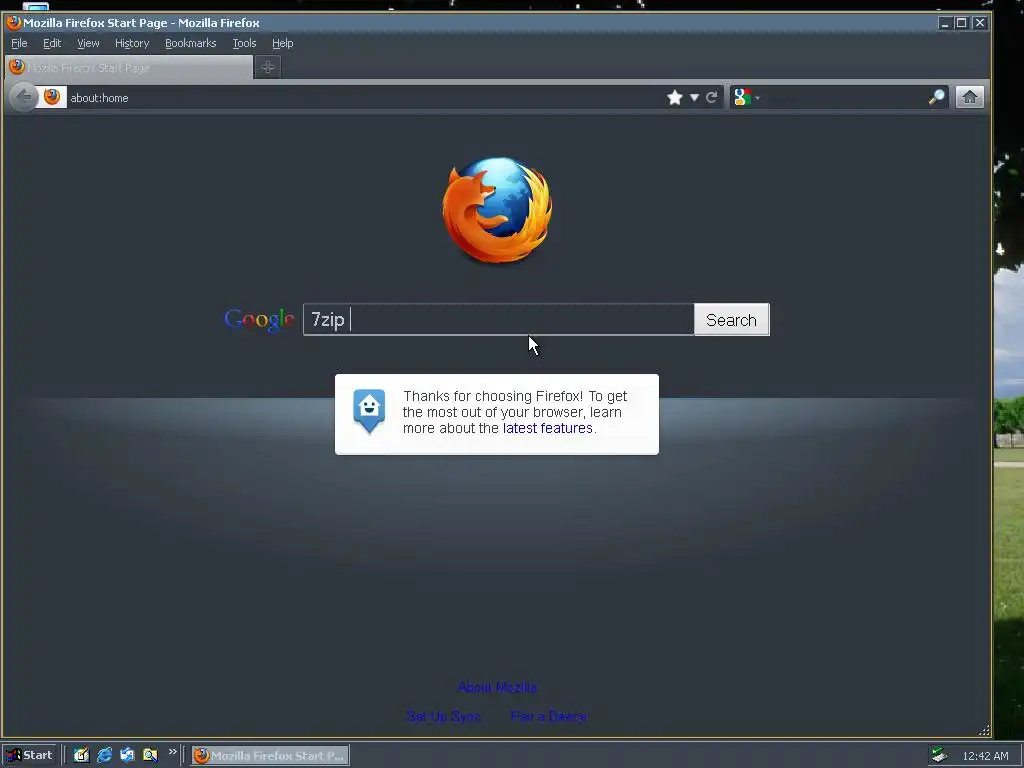This screenshot has width=1024, height=768.
Task: Click the Search button beside the Google field
Action: click(x=731, y=320)
